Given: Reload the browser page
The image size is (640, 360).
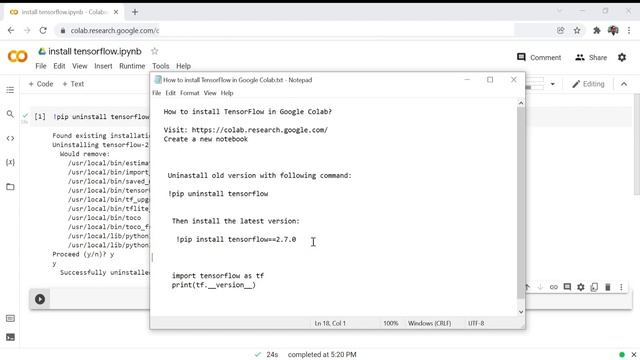Looking at the screenshot, I should click(43, 31).
